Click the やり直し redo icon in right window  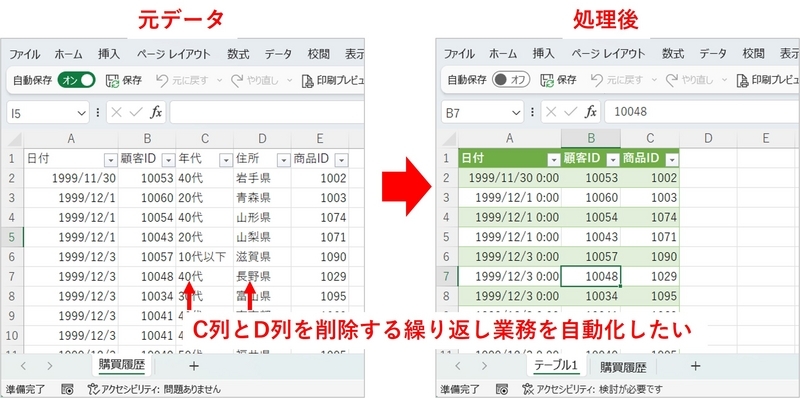click(x=672, y=80)
